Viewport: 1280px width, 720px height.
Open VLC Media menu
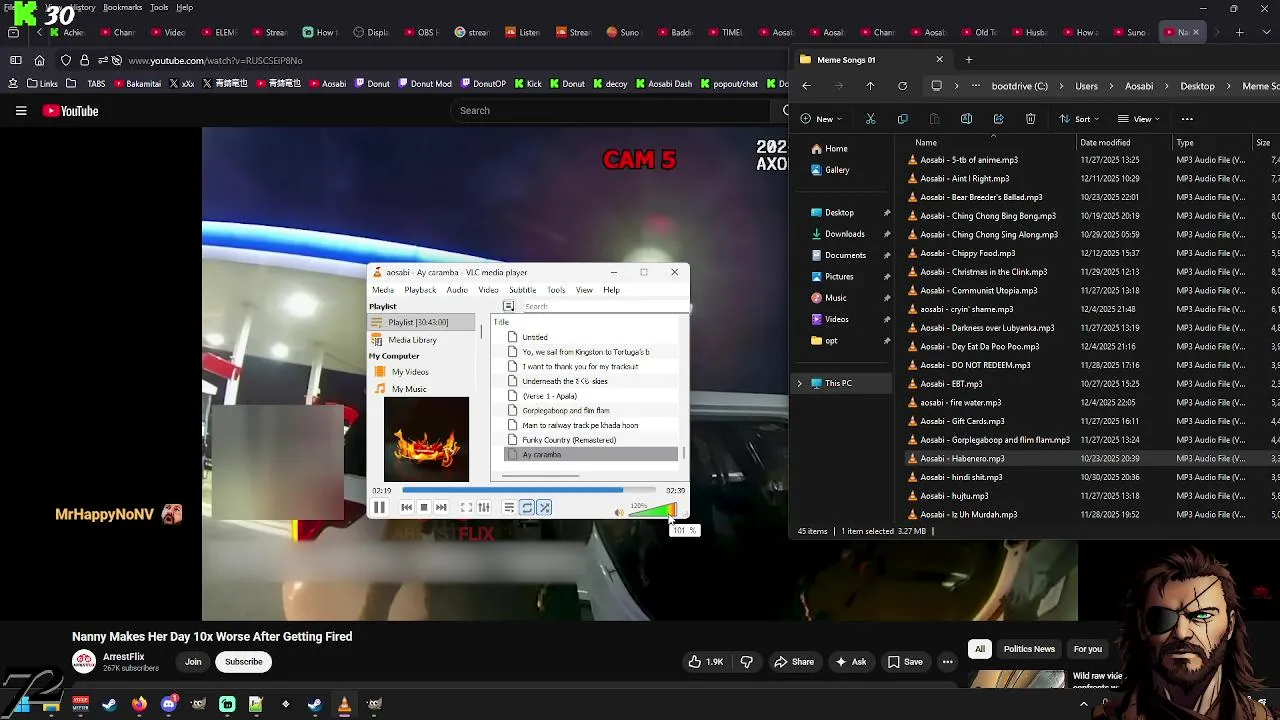click(383, 290)
